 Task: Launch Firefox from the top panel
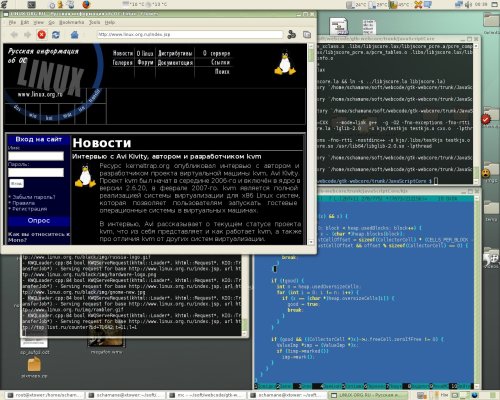(86, 5)
